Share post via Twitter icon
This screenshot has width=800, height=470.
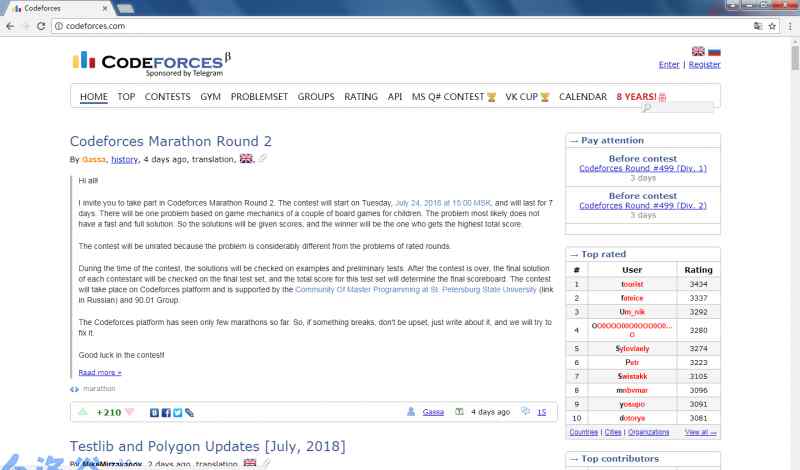[177, 412]
